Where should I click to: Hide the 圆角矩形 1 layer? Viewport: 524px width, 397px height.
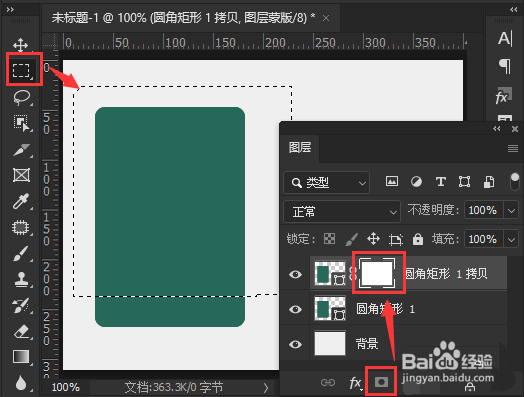pos(295,309)
